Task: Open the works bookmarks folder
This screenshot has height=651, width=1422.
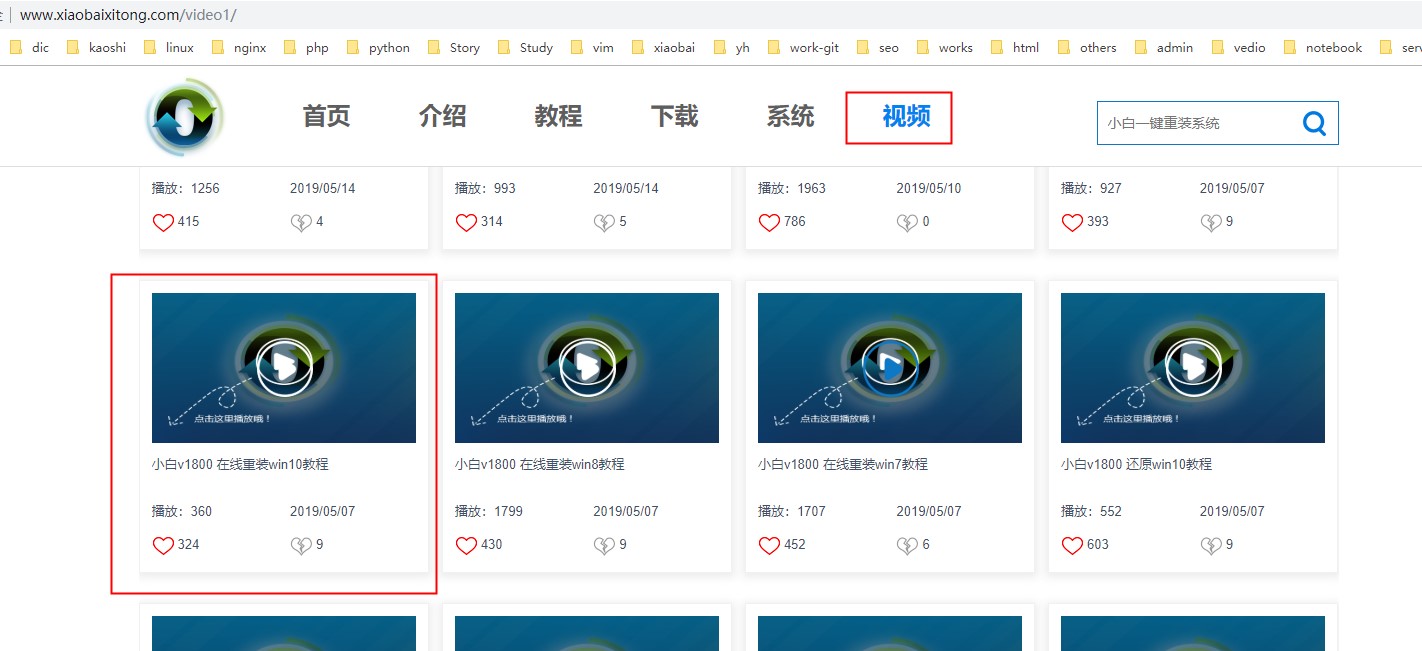Action: click(x=944, y=47)
